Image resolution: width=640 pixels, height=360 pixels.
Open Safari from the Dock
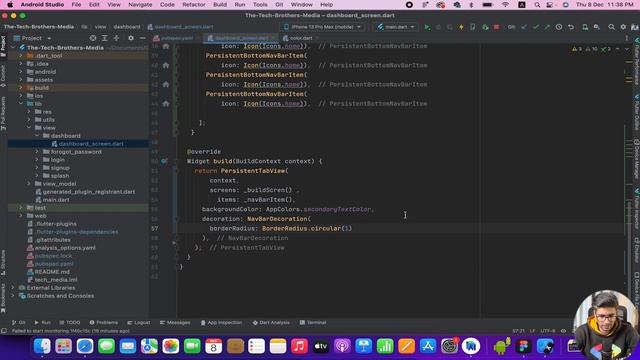85,347
